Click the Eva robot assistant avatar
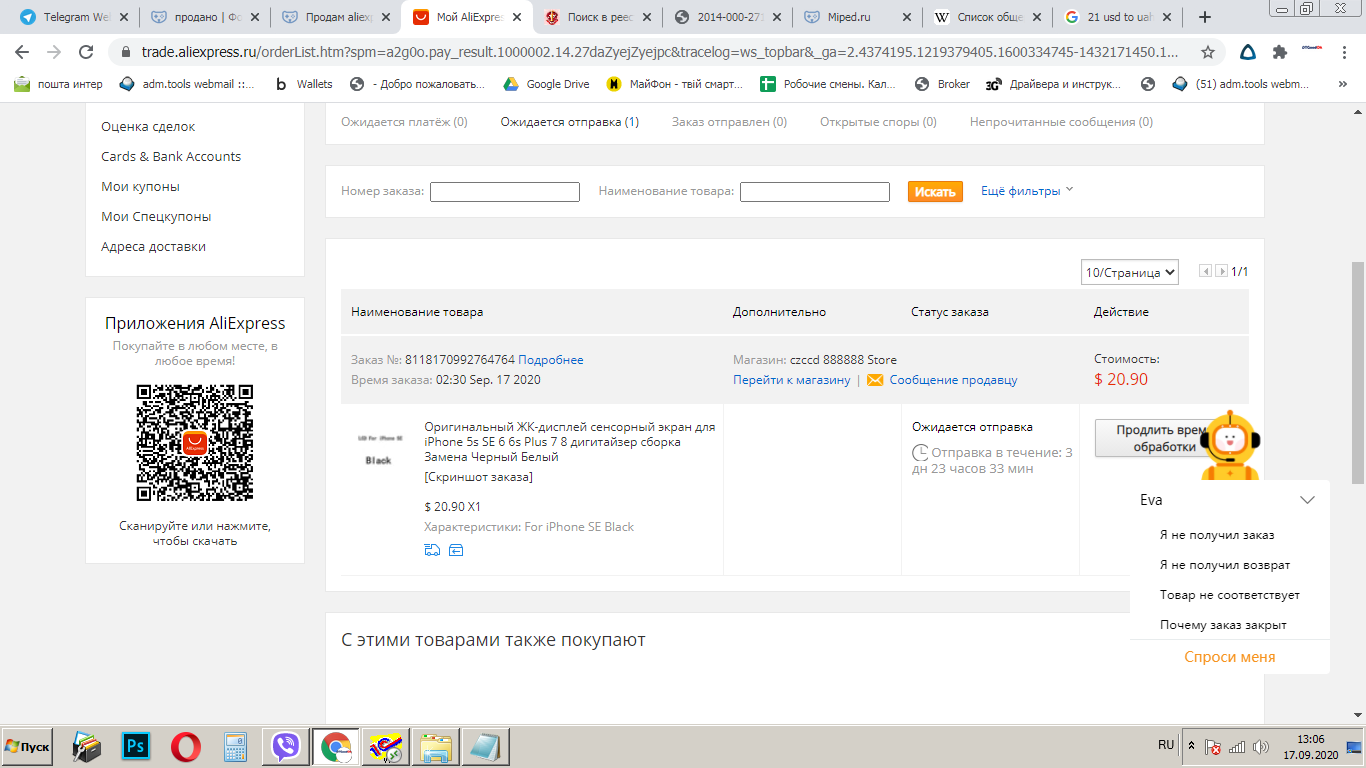This screenshot has width=1366, height=768. click(1231, 445)
